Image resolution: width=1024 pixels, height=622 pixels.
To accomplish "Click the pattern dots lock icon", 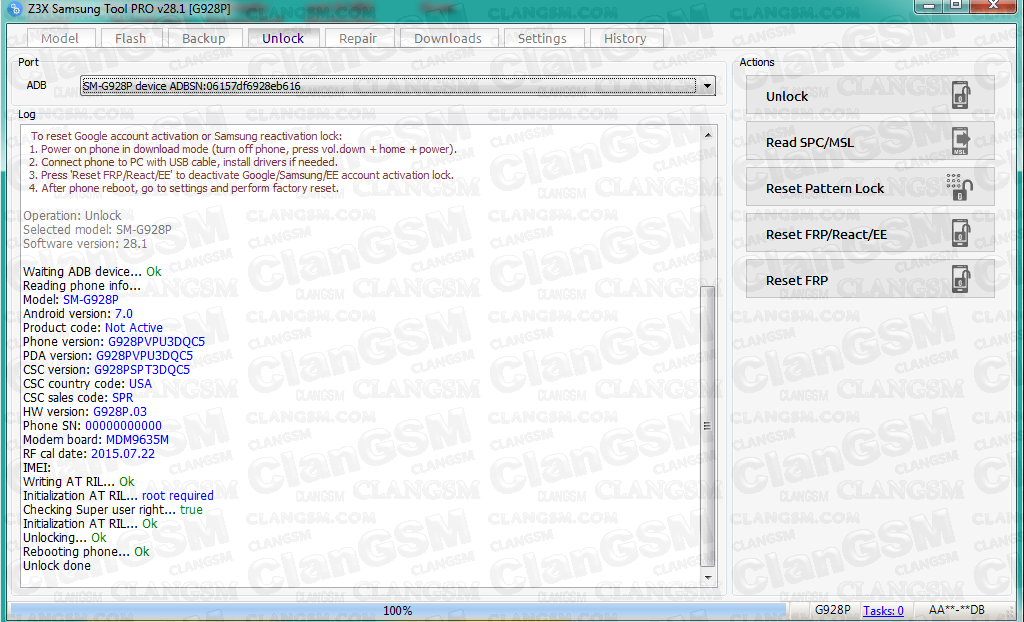I will 959,187.
